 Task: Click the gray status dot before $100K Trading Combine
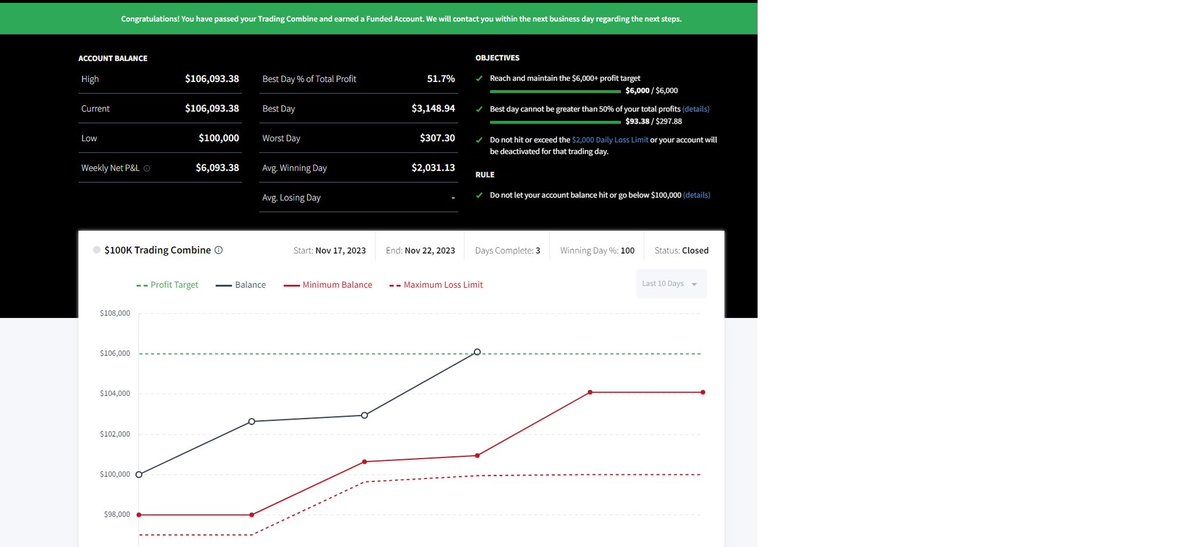[96, 250]
